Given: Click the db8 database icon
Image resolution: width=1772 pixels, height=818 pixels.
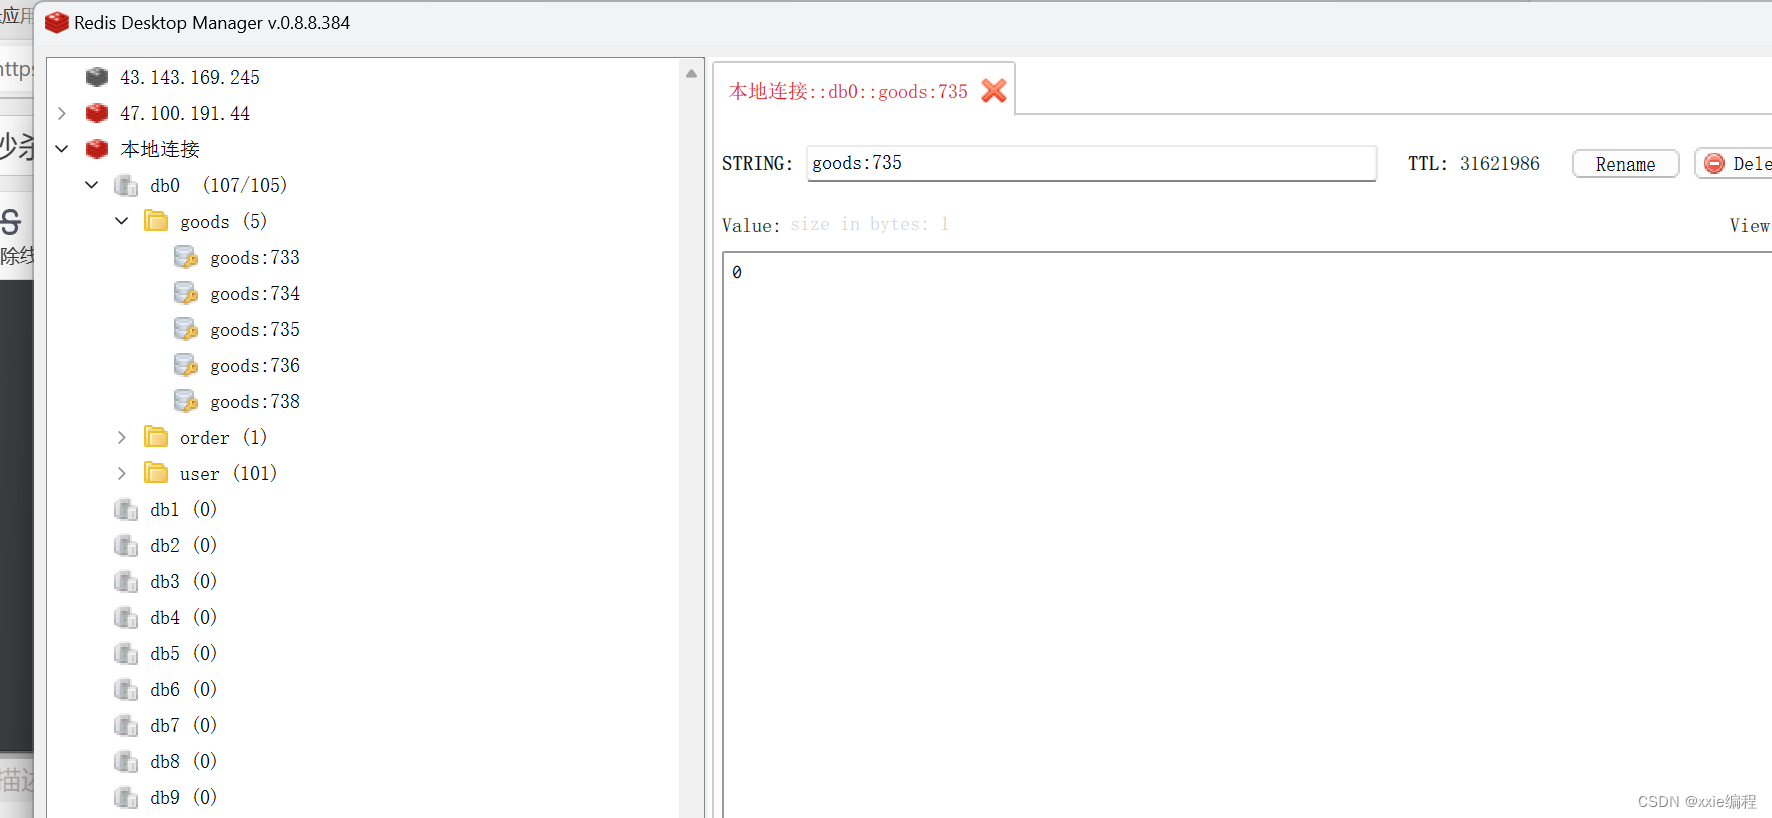Looking at the screenshot, I should click(126, 761).
